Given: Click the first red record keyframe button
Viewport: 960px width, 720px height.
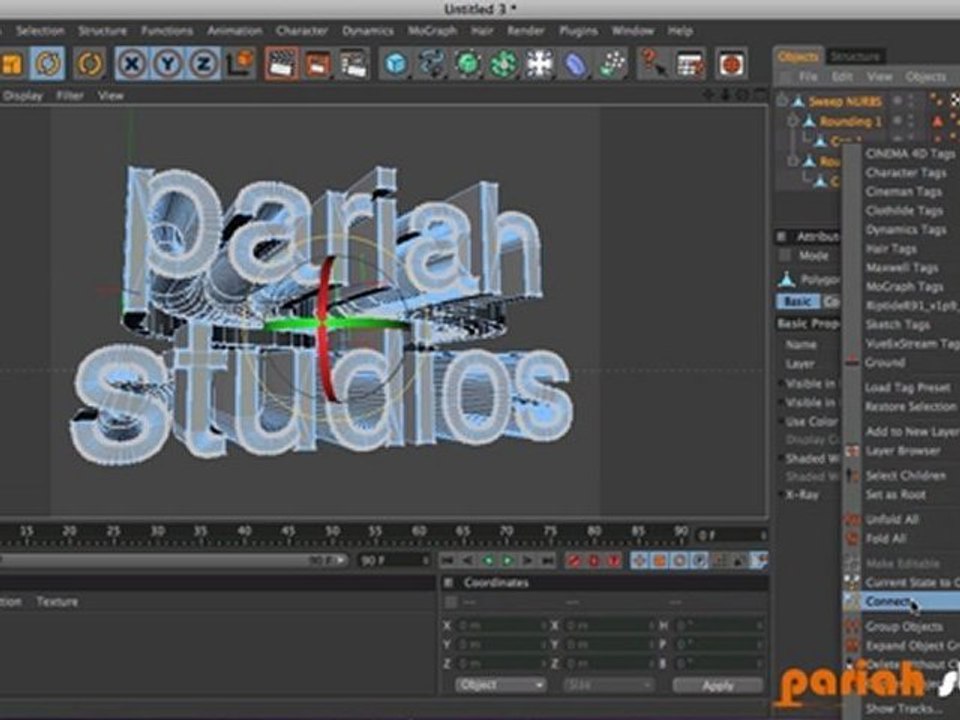Looking at the screenshot, I should [573, 560].
